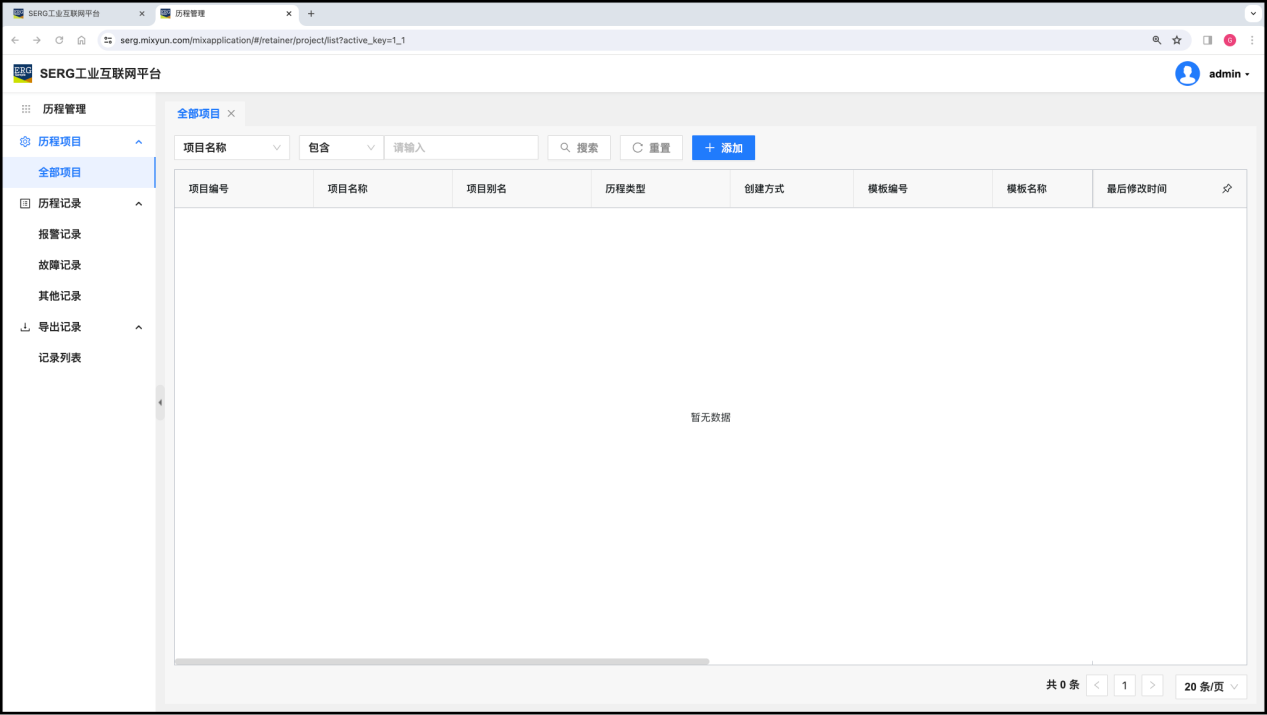Click the browser home icon
This screenshot has height=715, width=1267.
tap(81, 40)
